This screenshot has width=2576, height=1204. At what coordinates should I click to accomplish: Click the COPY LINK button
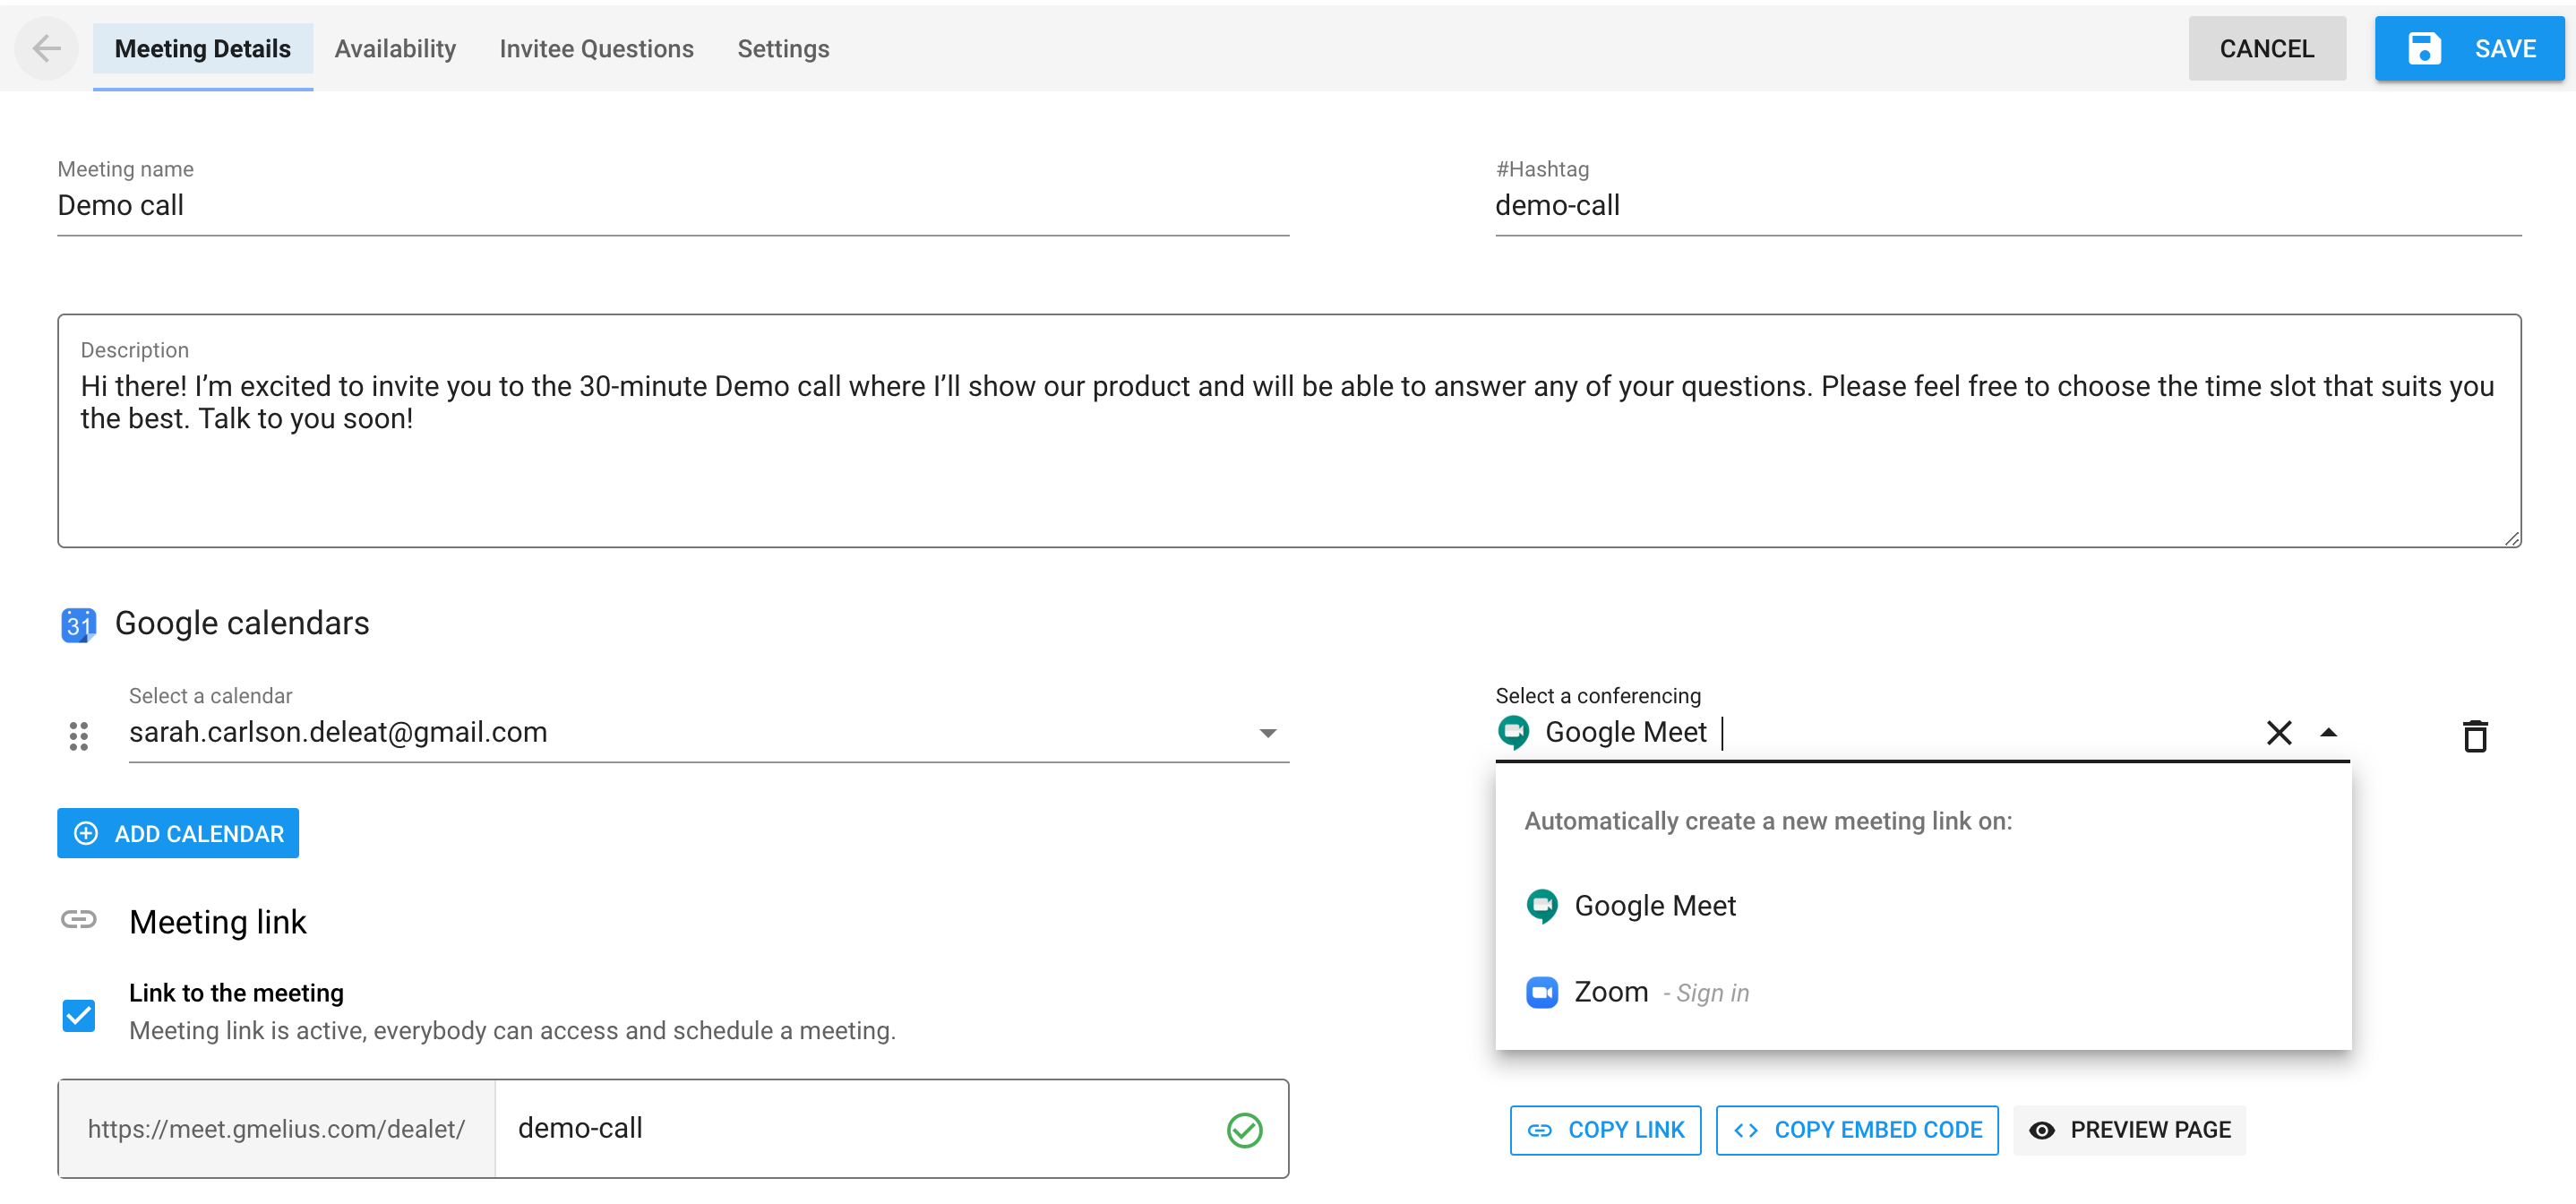pyautogui.click(x=1605, y=1130)
